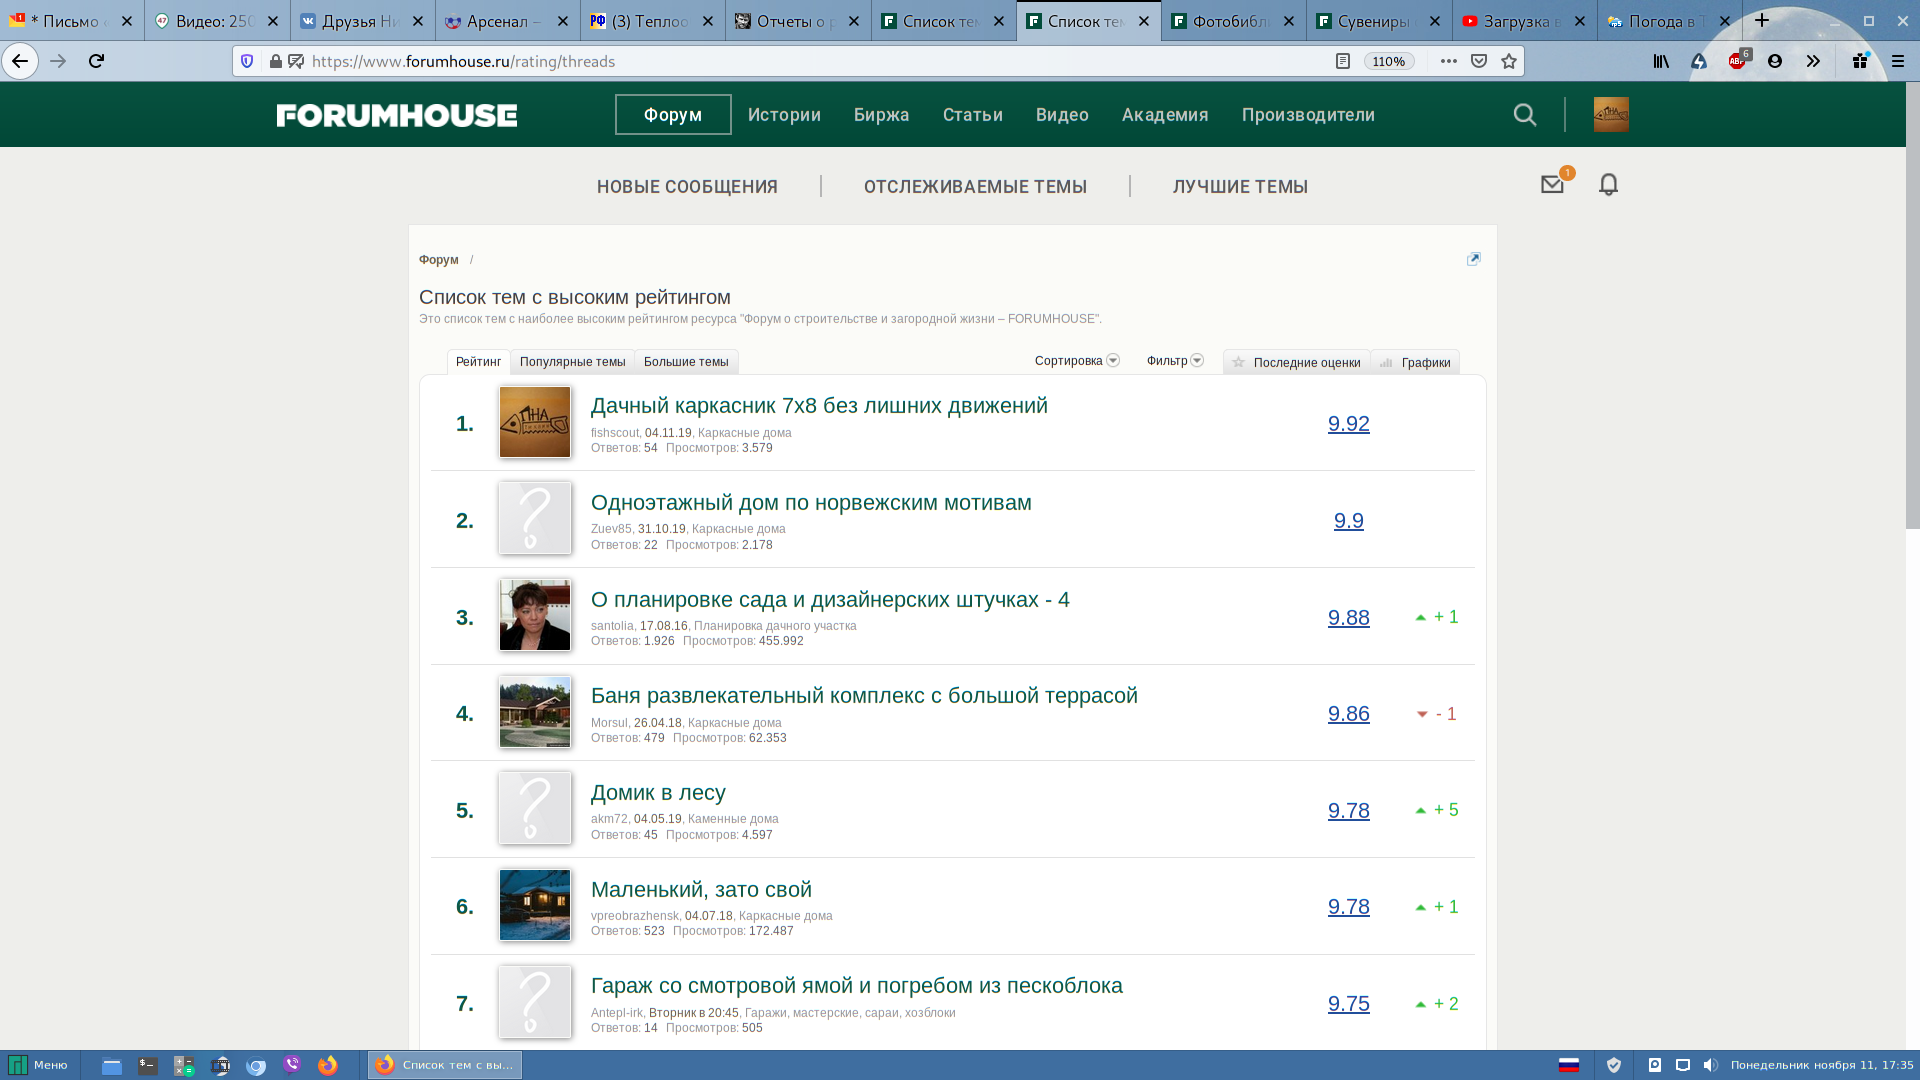Open the notifications bell icon
1920x1080 pixels.
point(1608,185)
